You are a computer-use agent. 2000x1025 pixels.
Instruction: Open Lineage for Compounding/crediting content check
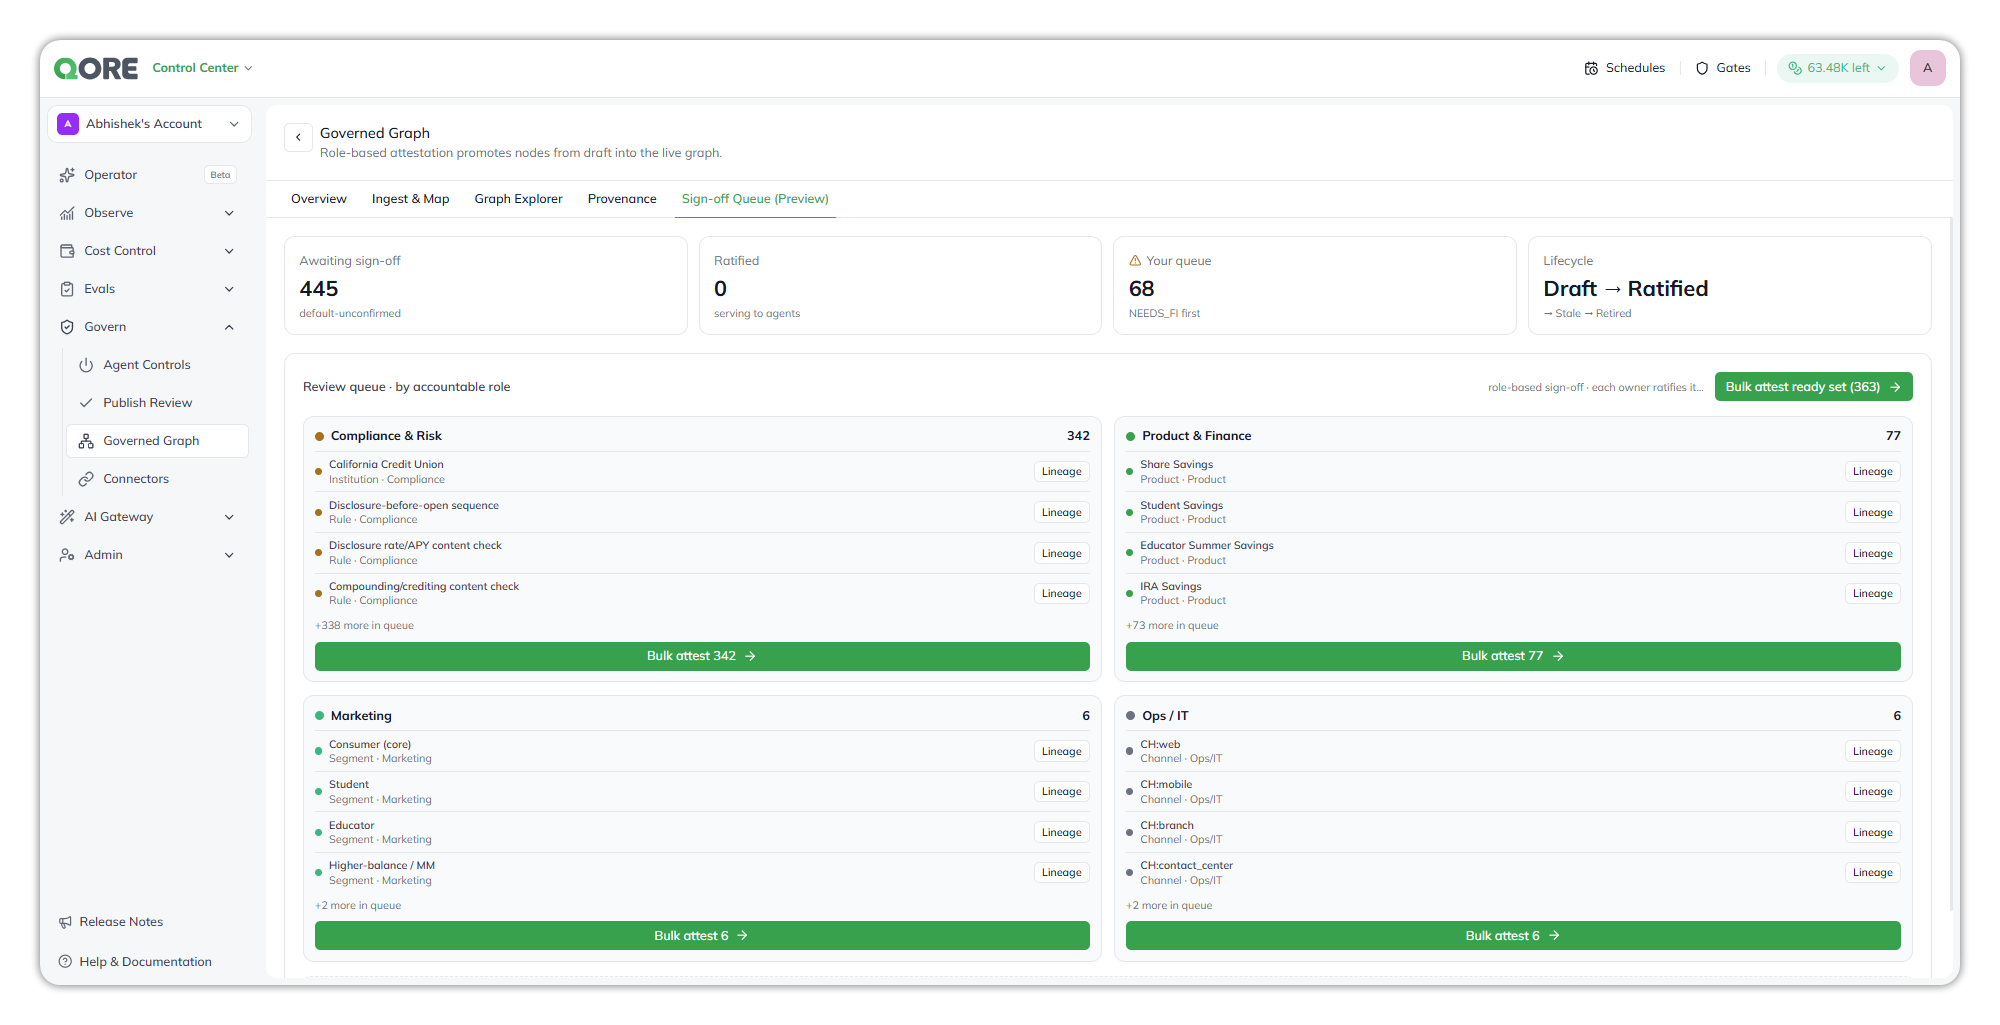(x=1061, y=594)
